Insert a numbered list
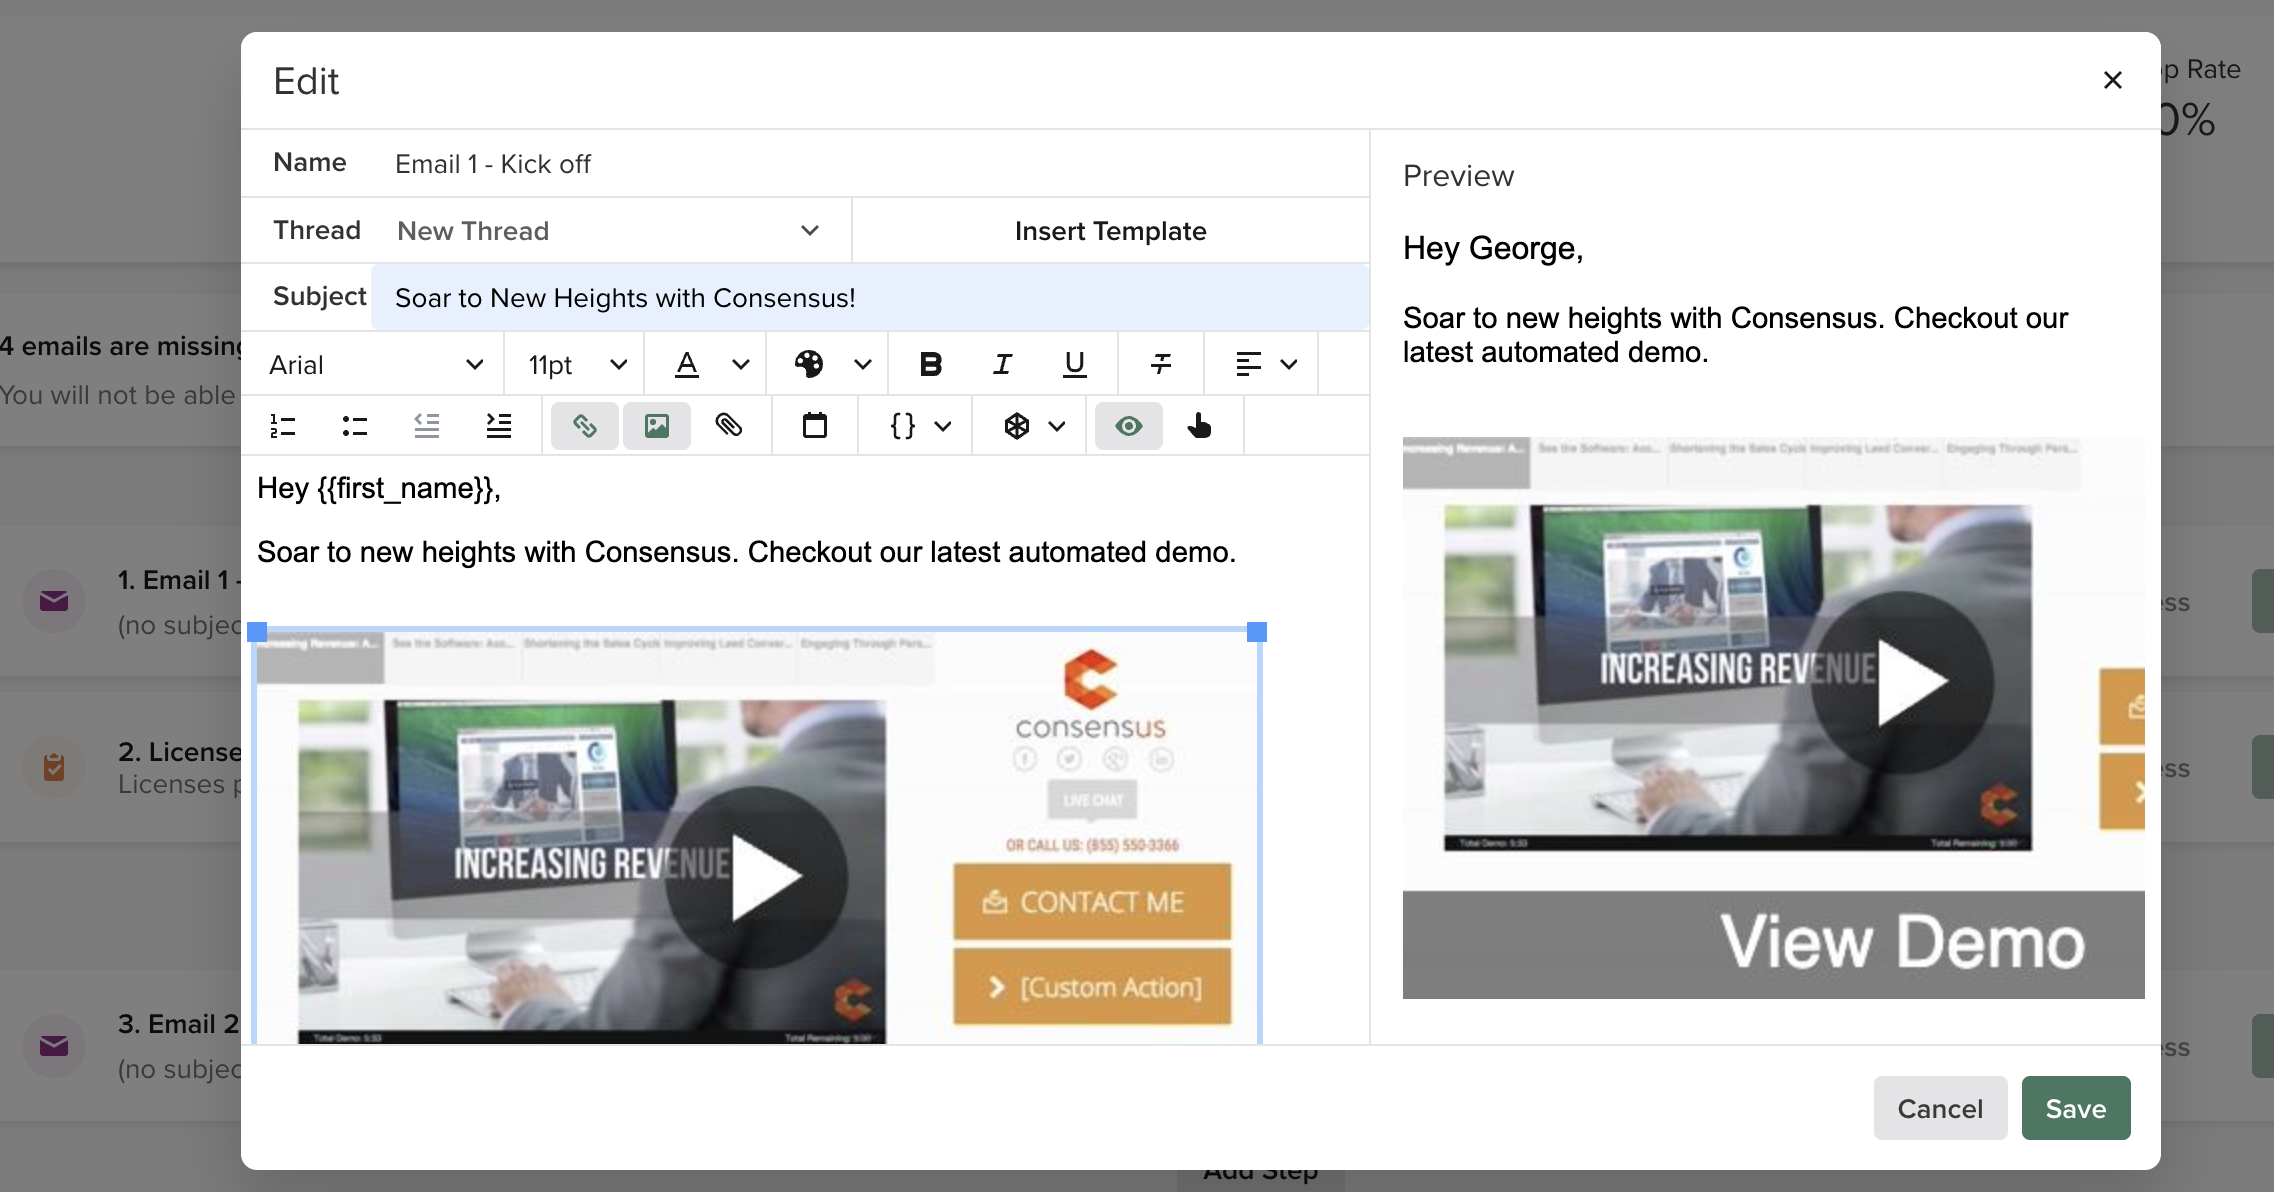2274x1192 pixels. point(283,427)
